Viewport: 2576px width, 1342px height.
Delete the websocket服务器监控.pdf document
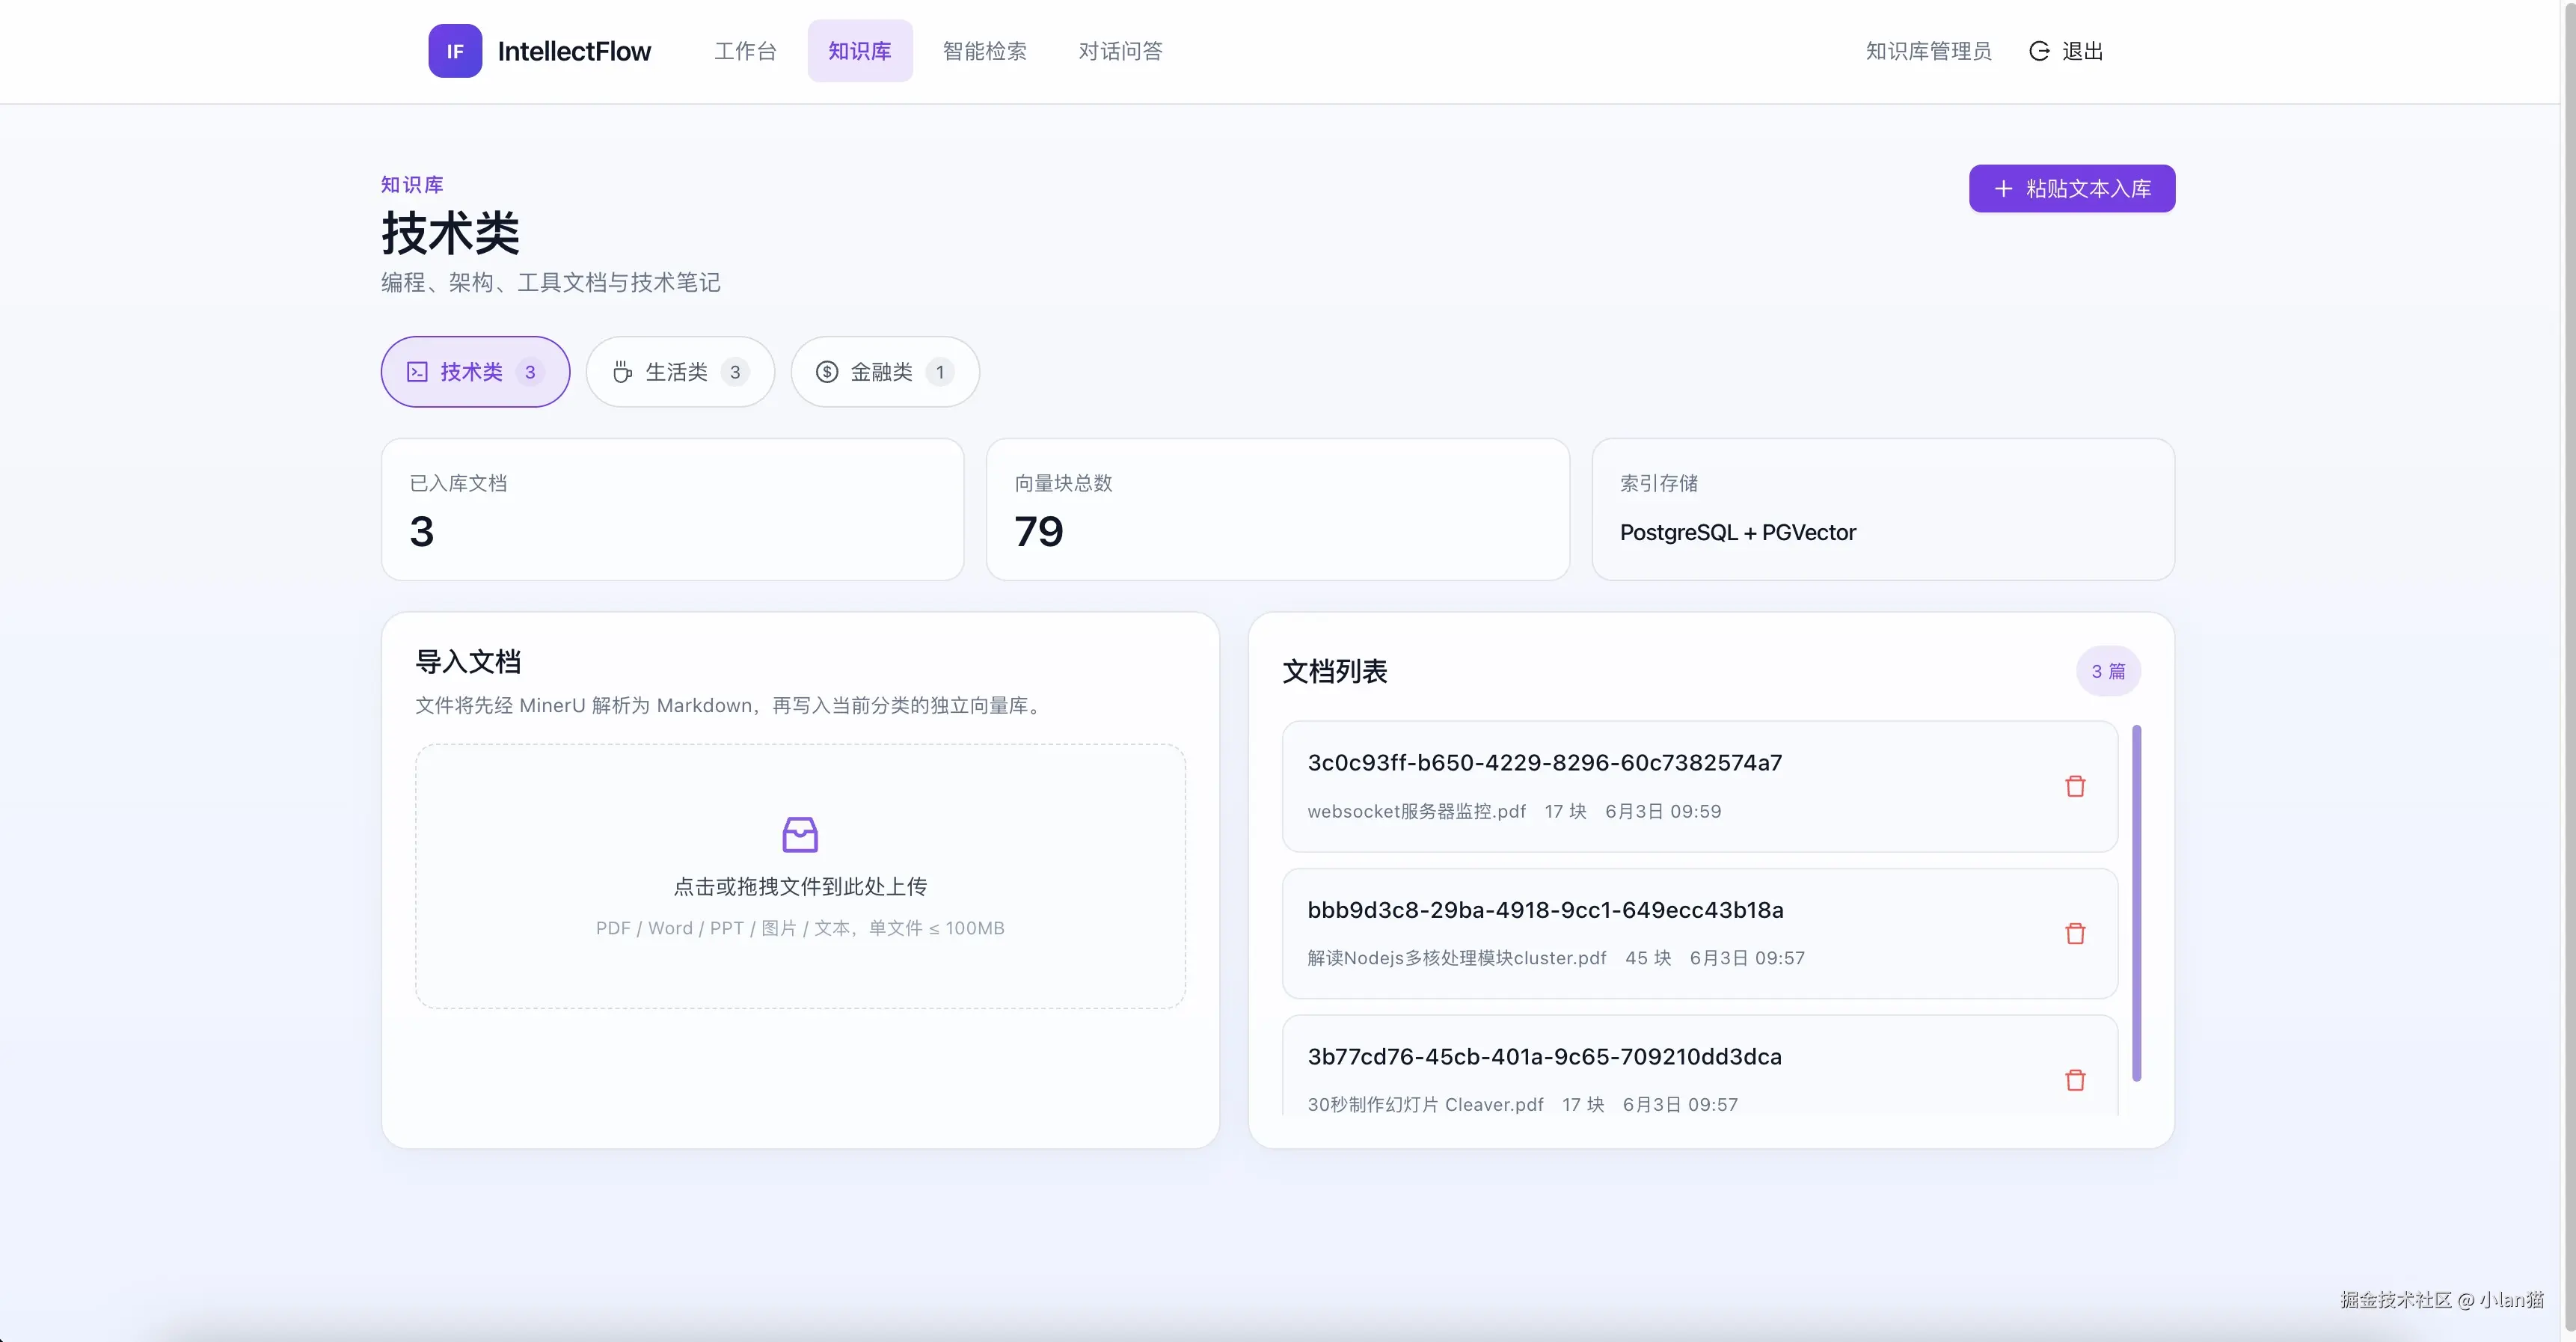coord(2075,786)
